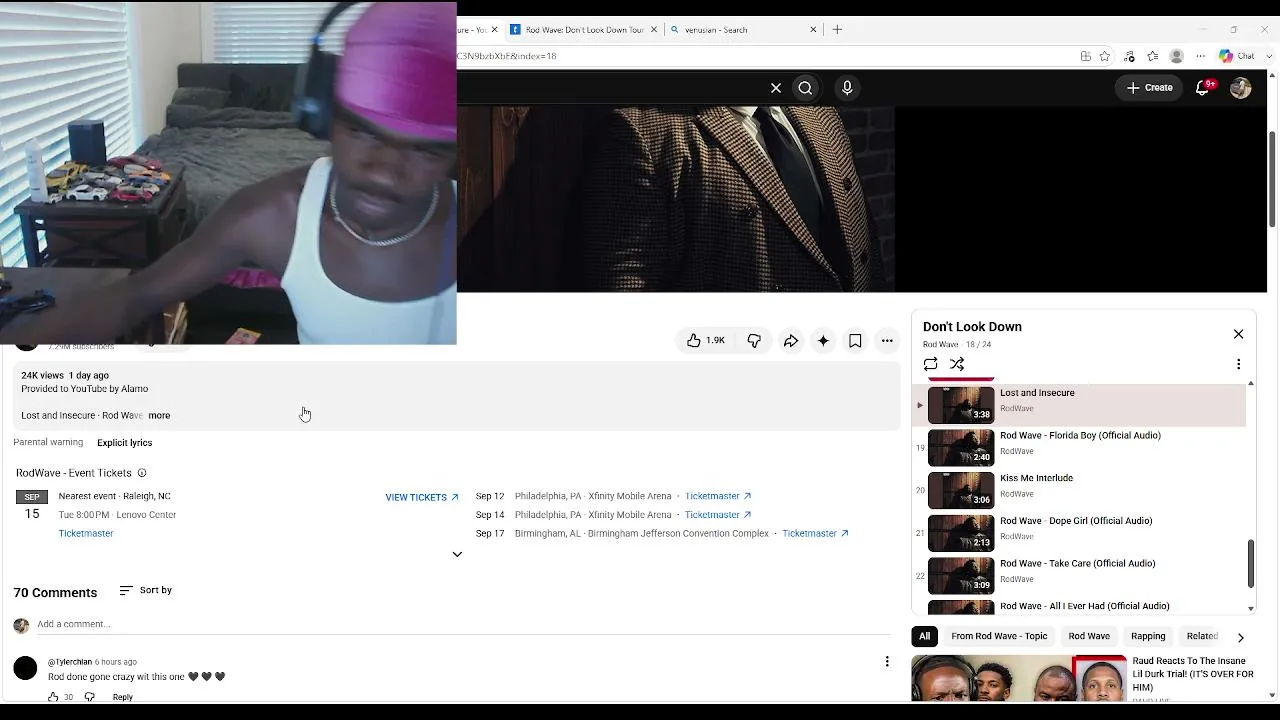
Task: Toggle loop playlist
Action: [931, 364]
